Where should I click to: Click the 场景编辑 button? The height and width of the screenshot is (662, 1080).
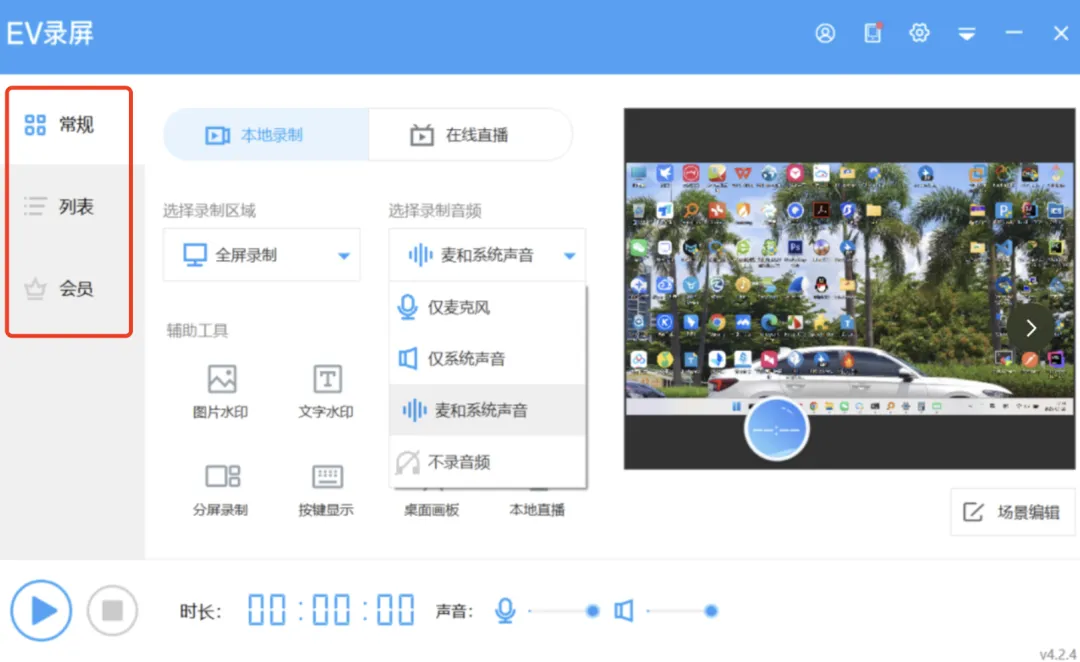pyautogui.click(x=1012, y=512)
